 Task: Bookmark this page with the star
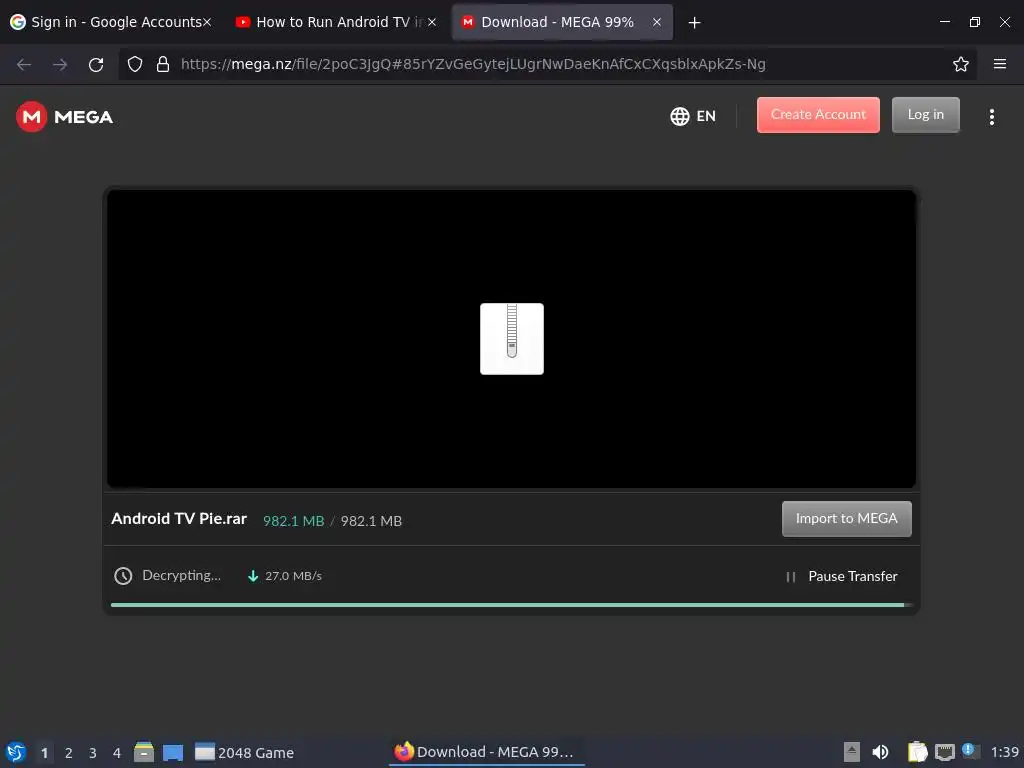[961, 64]
